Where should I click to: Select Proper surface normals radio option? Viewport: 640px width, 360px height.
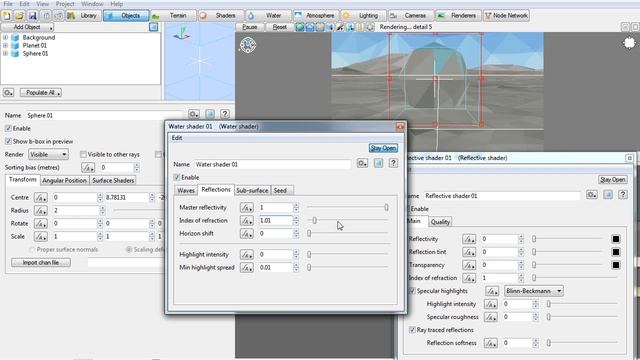point(32,249)
